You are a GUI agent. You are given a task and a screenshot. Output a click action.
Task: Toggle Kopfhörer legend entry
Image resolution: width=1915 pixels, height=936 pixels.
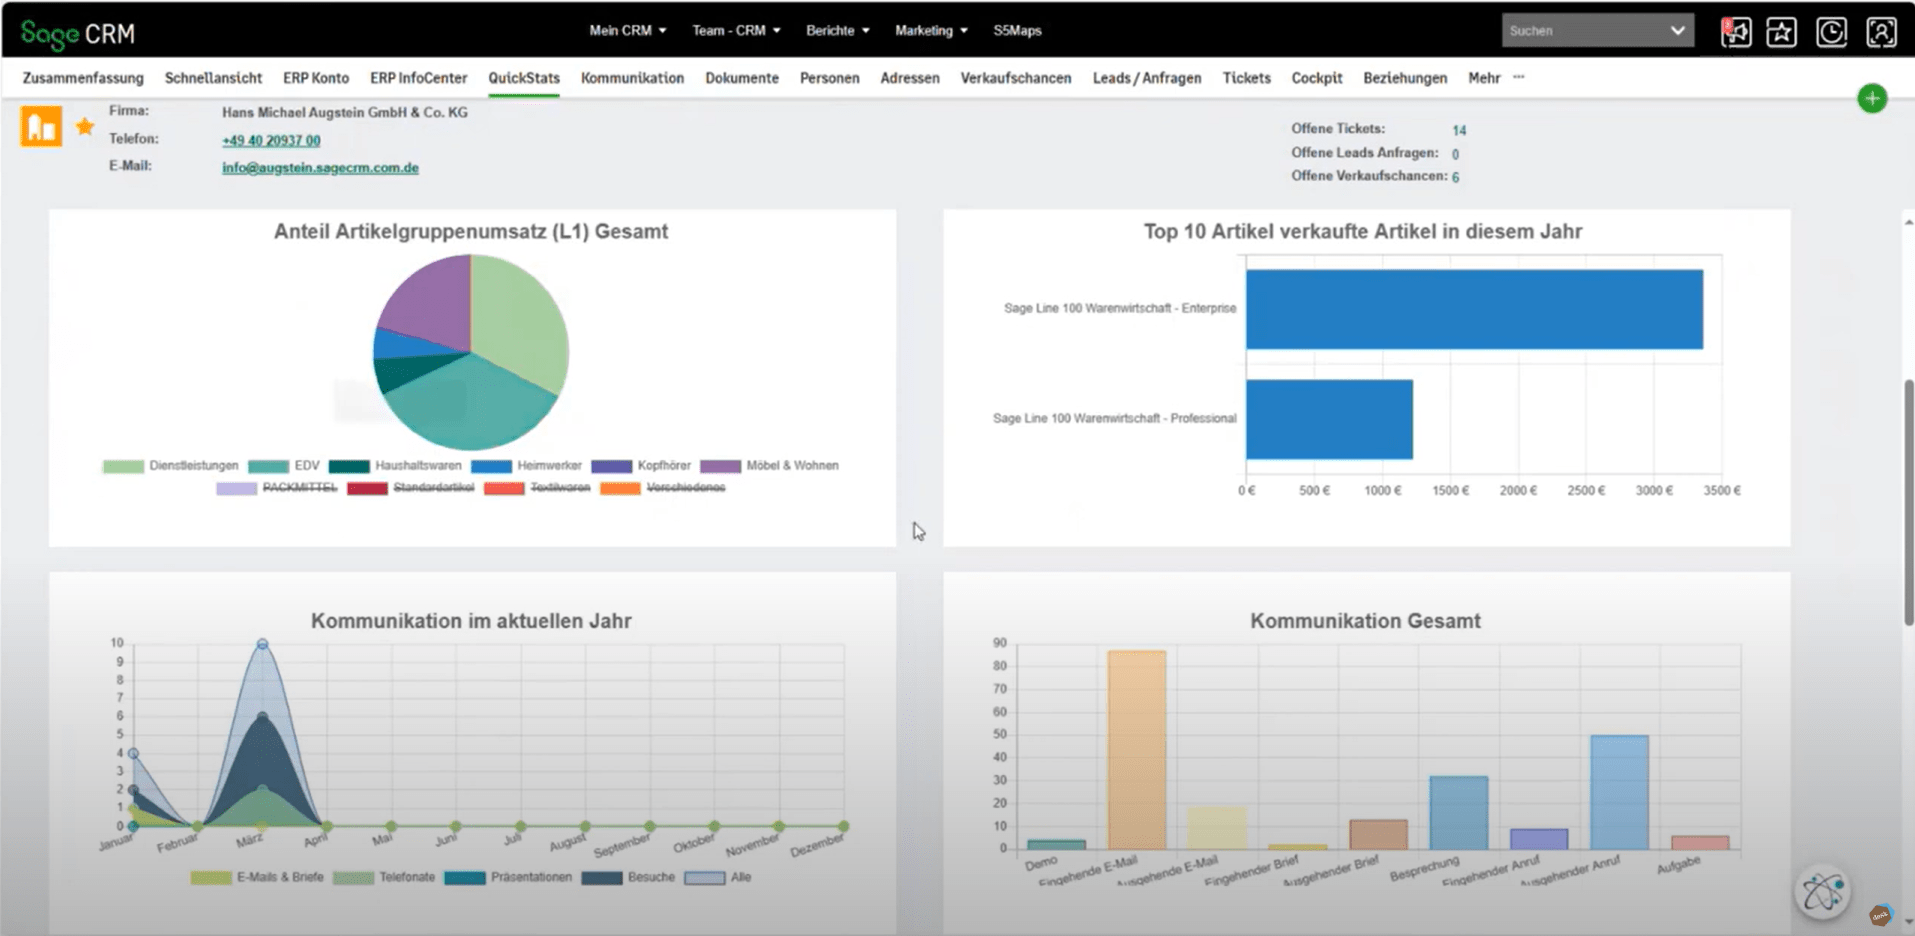coord(641,466)
